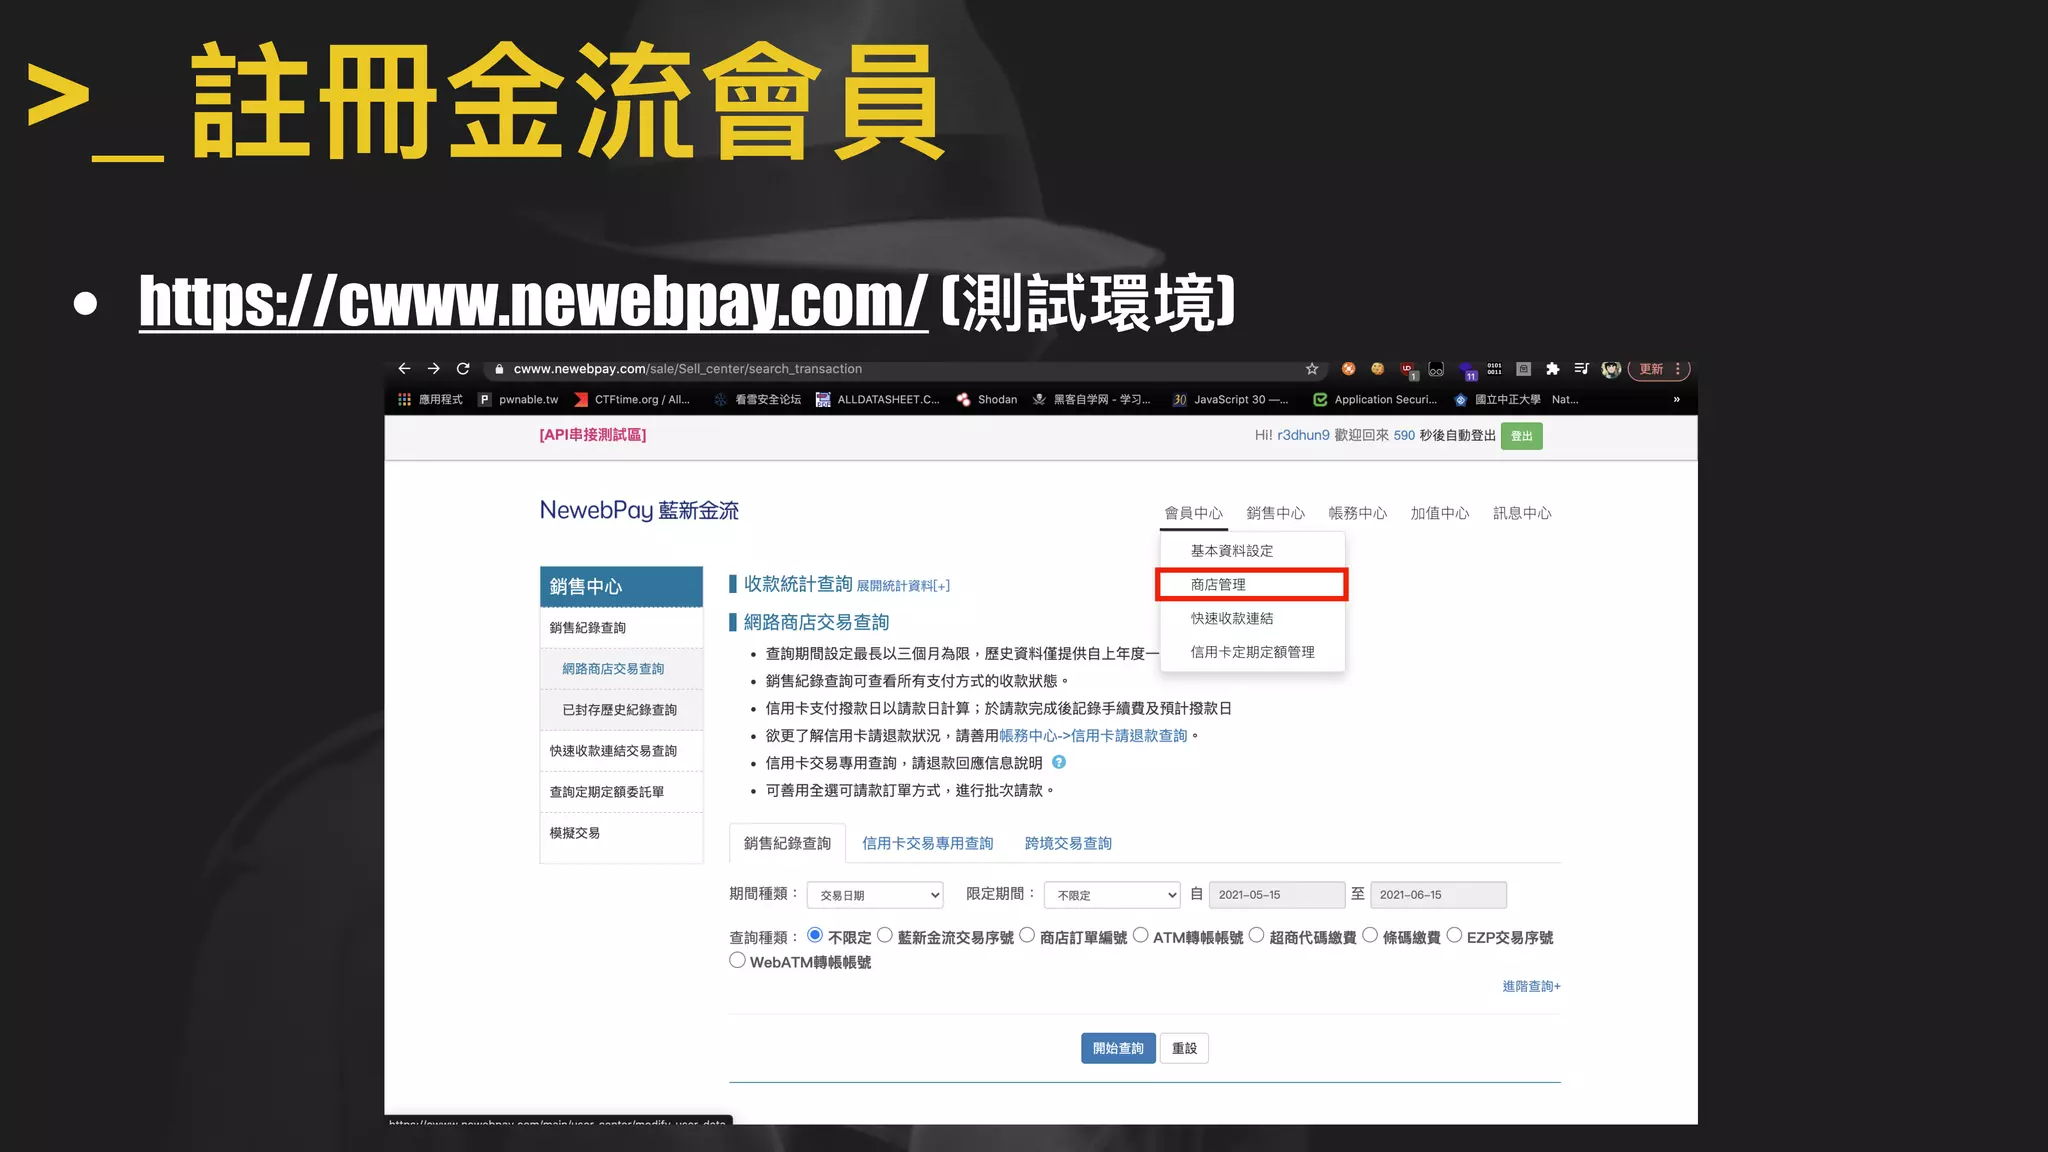2048x1152 pixels.
Task: Open the gray box extension icon
Action: pyautogui.click(x=1523, y=369)
